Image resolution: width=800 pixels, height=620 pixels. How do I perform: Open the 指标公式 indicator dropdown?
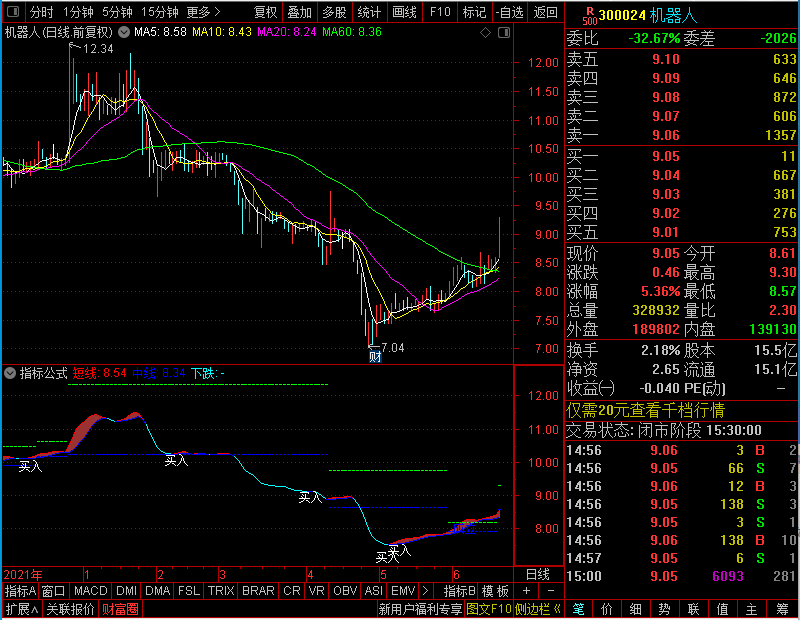(x=10, y=374)
